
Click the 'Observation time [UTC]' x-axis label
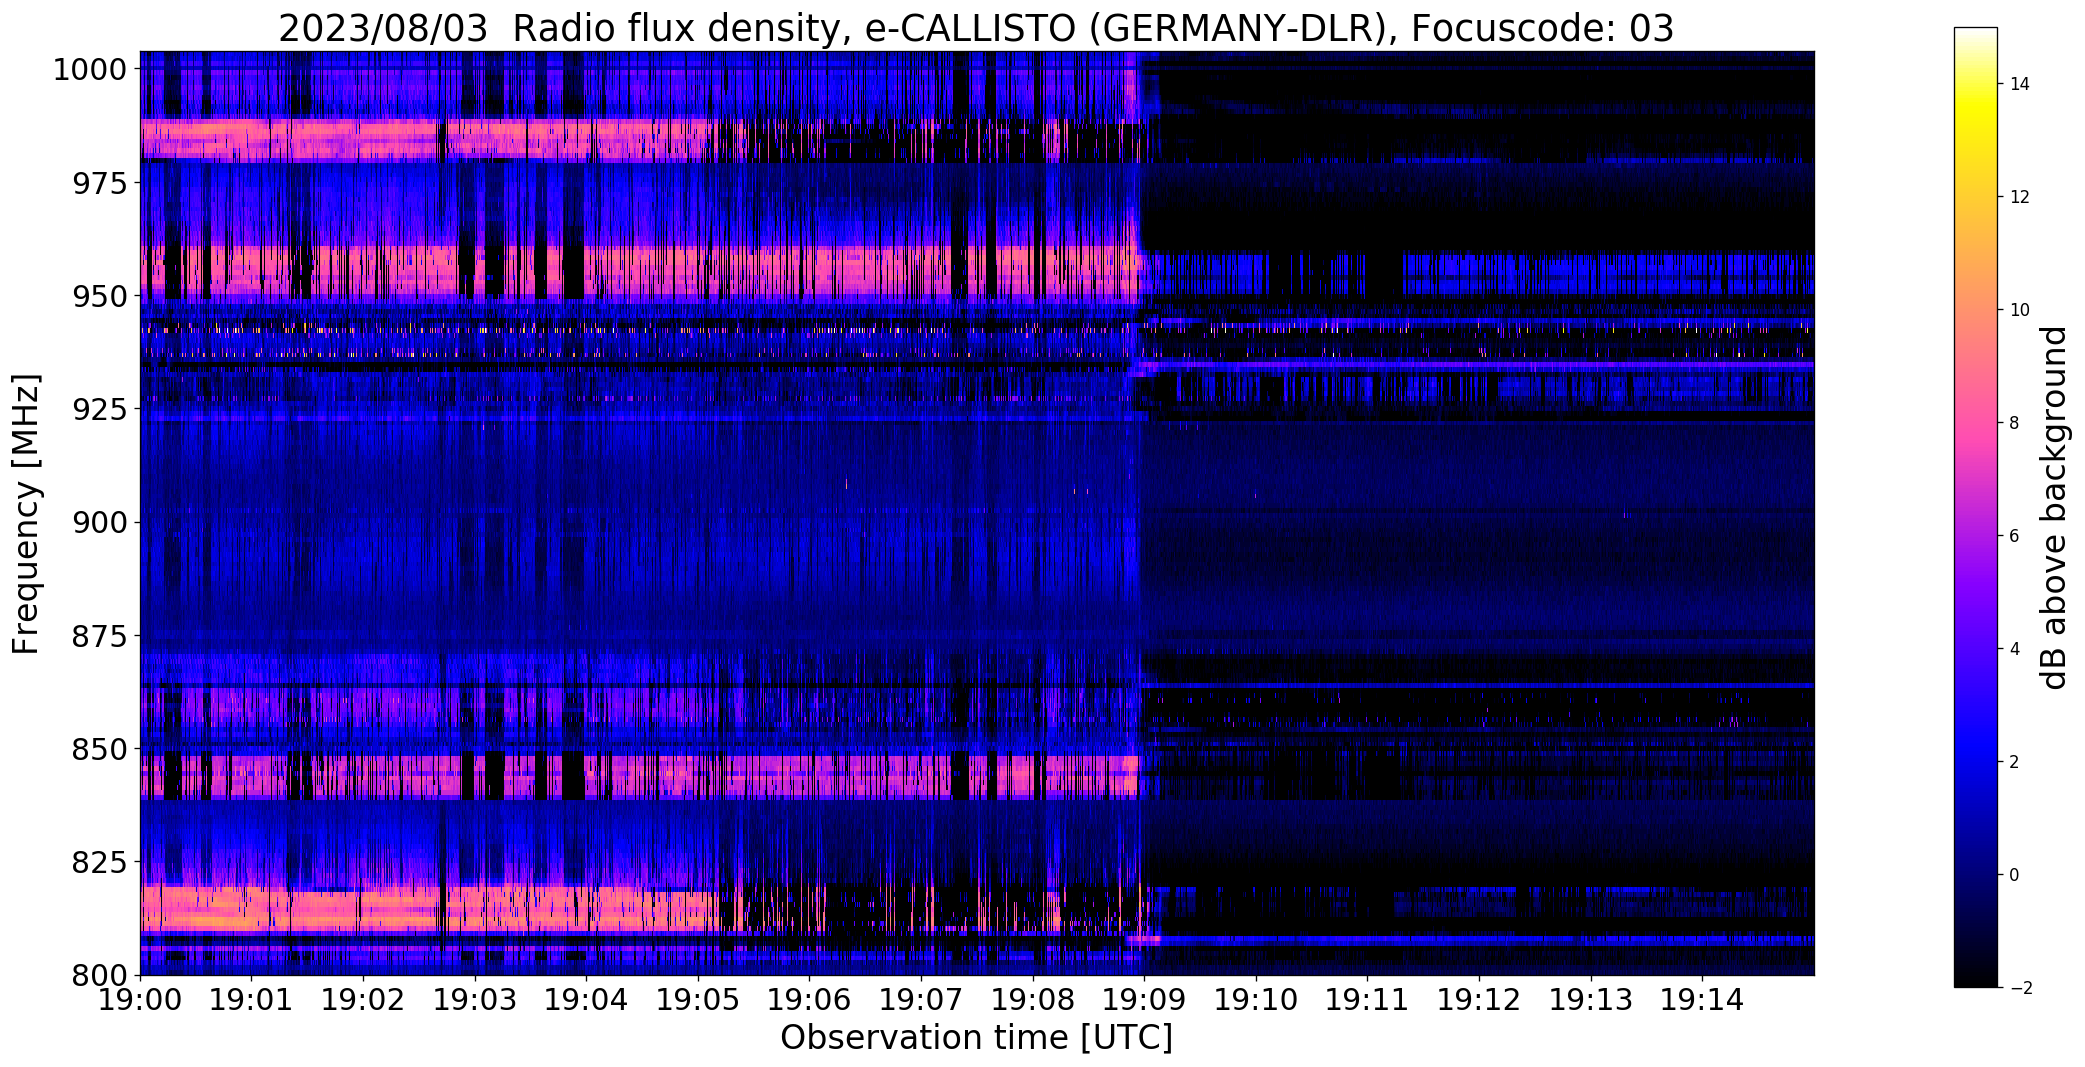(x=976, y=1038)
